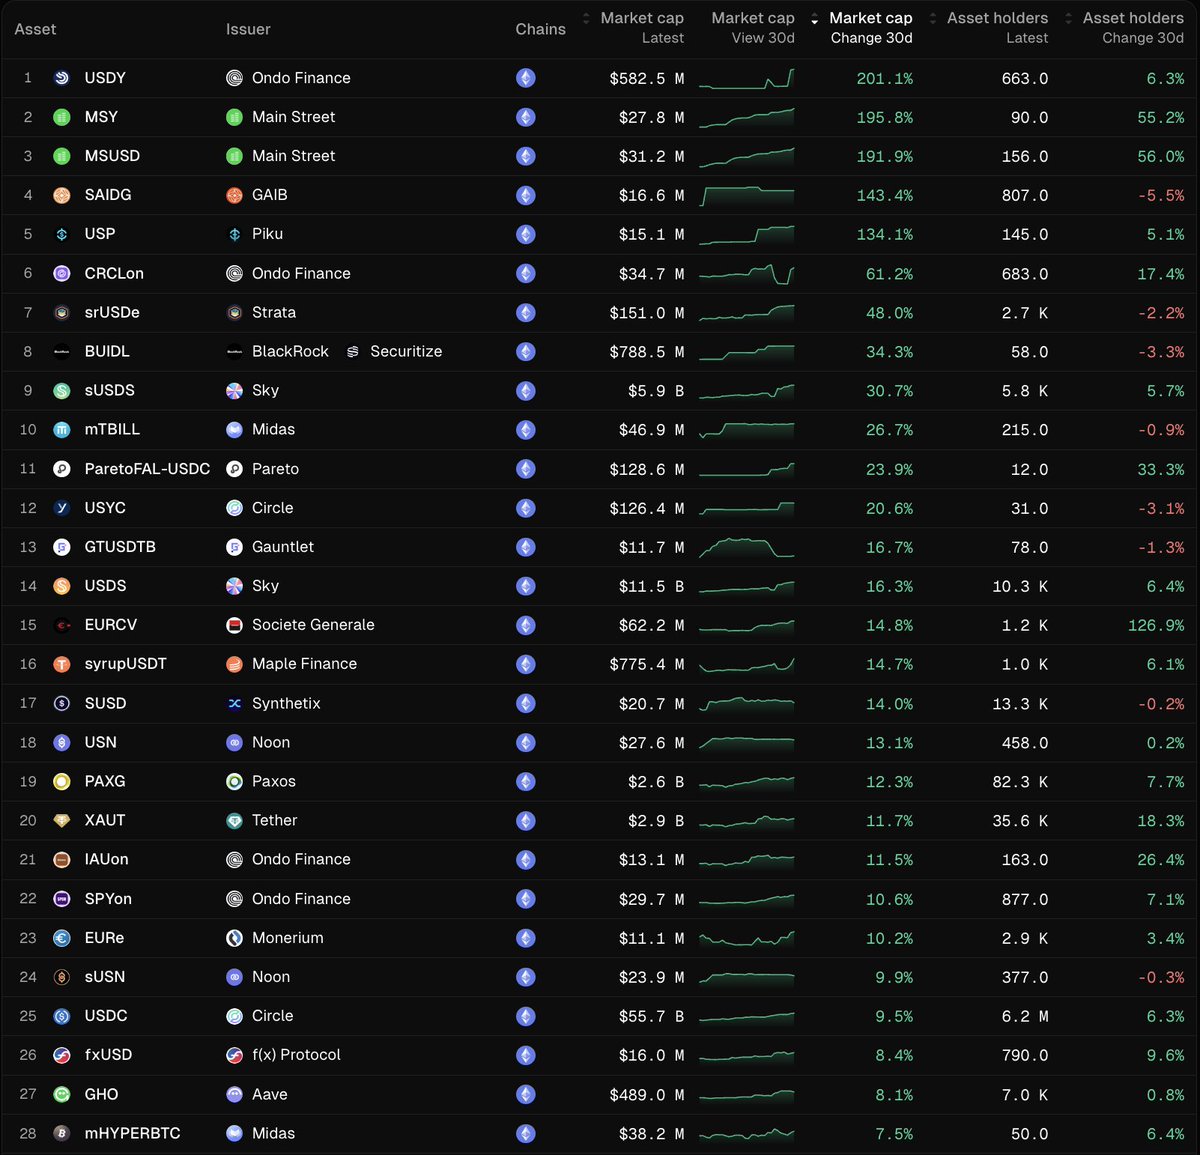Click the USDY 30d market cap sparkline
Viewport: 1200px width, 1155px height.
pyautogui.click(x=746, y=79)
